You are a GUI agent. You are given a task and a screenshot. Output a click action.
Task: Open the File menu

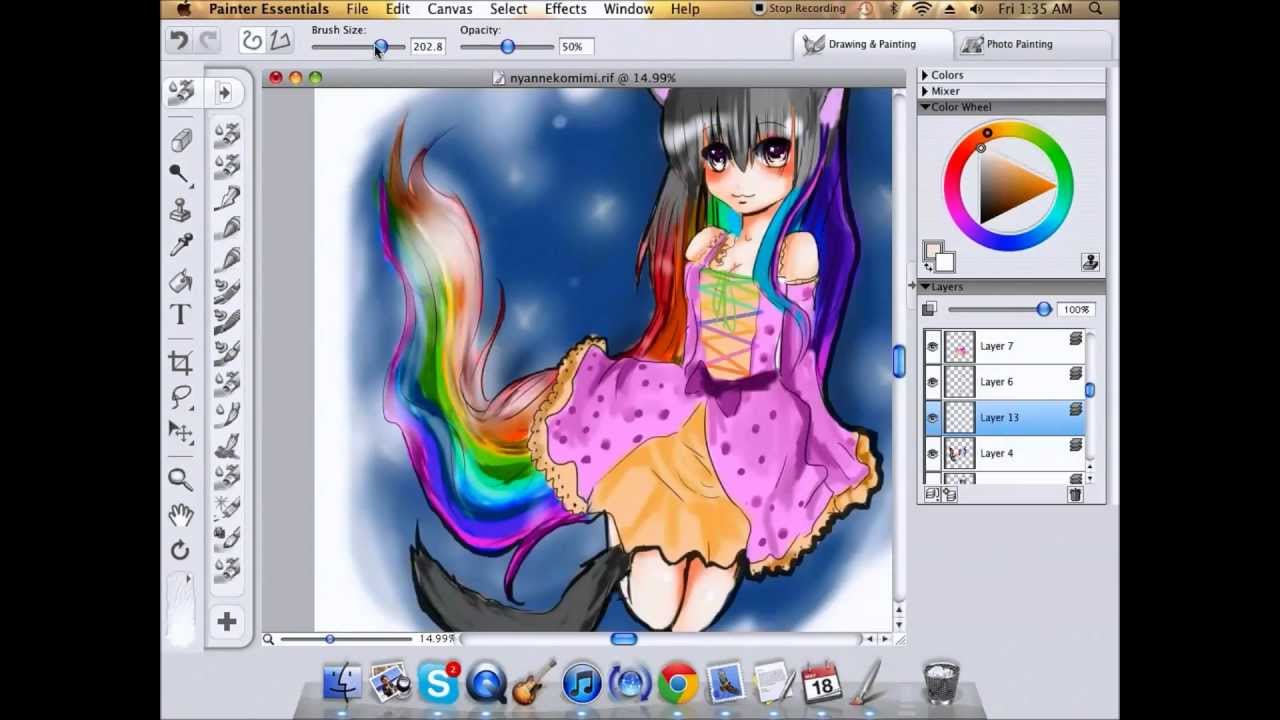tap(357, 9)
